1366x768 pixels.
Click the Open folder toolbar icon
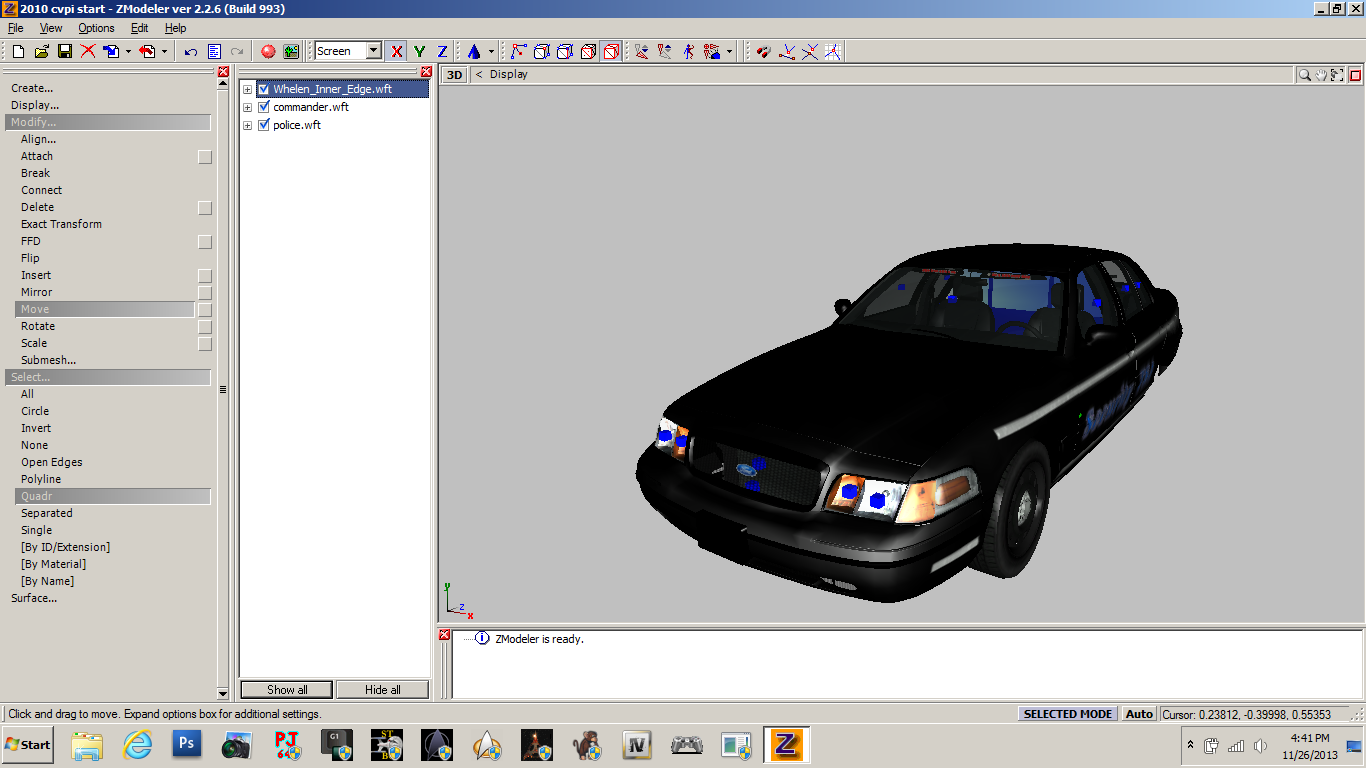tap(41, 51)
